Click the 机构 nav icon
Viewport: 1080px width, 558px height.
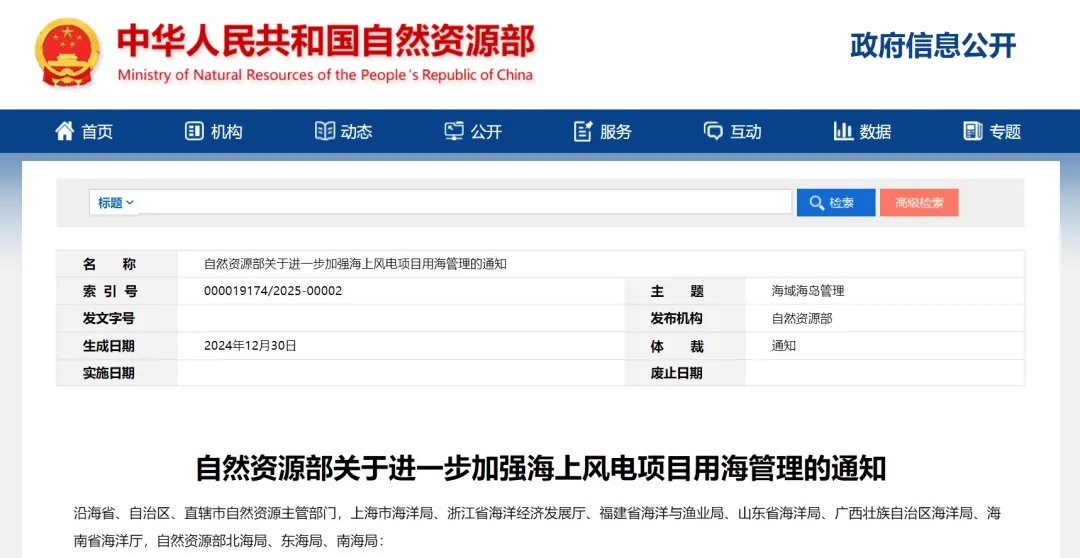194,131
